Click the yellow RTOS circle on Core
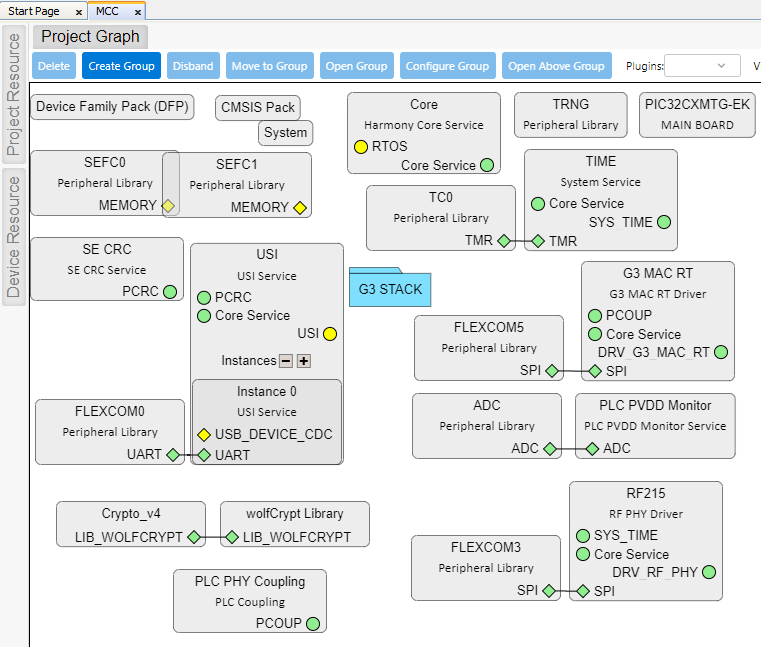This screenshot has width=761, height=647. point(361,146)
